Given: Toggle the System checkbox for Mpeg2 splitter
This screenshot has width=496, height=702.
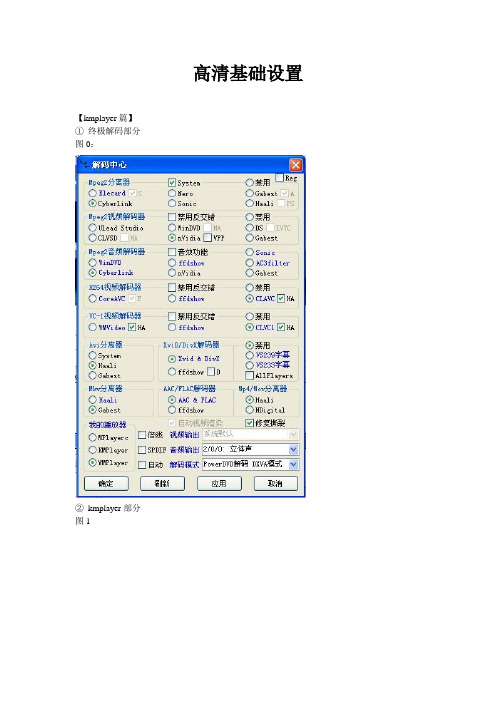Looking at the screenshot, I should (x=171, y=183).
